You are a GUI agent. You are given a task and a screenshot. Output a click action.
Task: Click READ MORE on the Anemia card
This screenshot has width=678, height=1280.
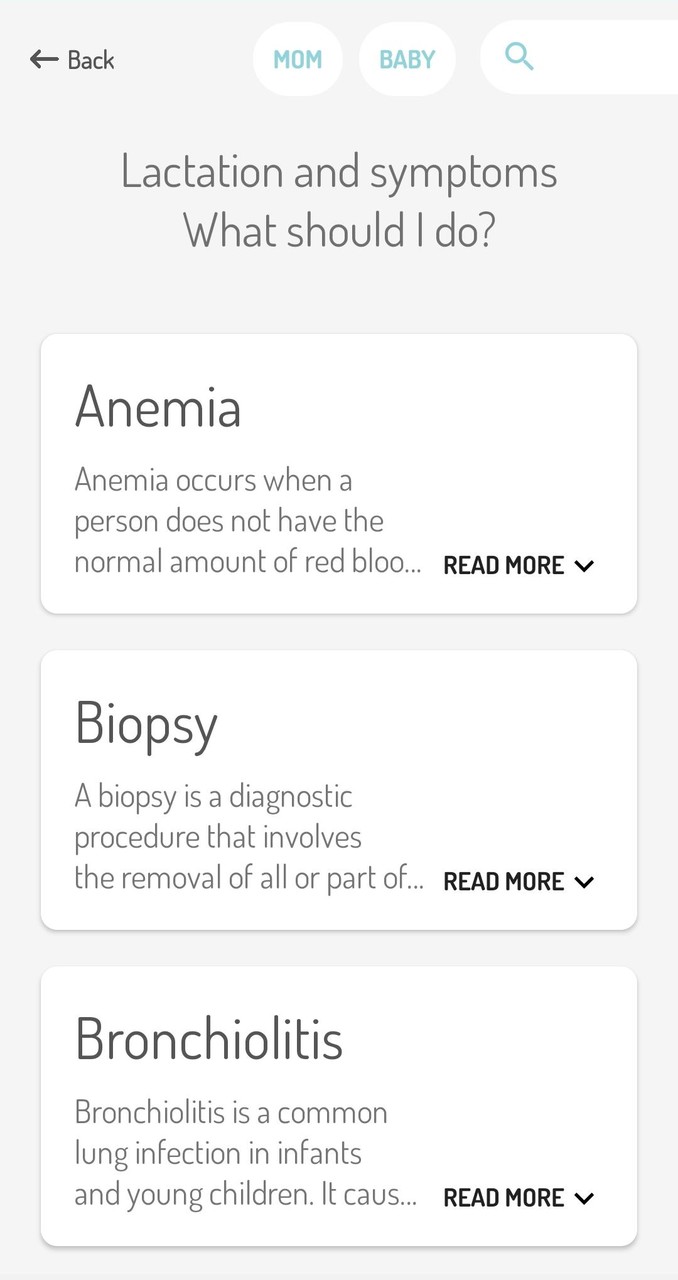(504, 565)
